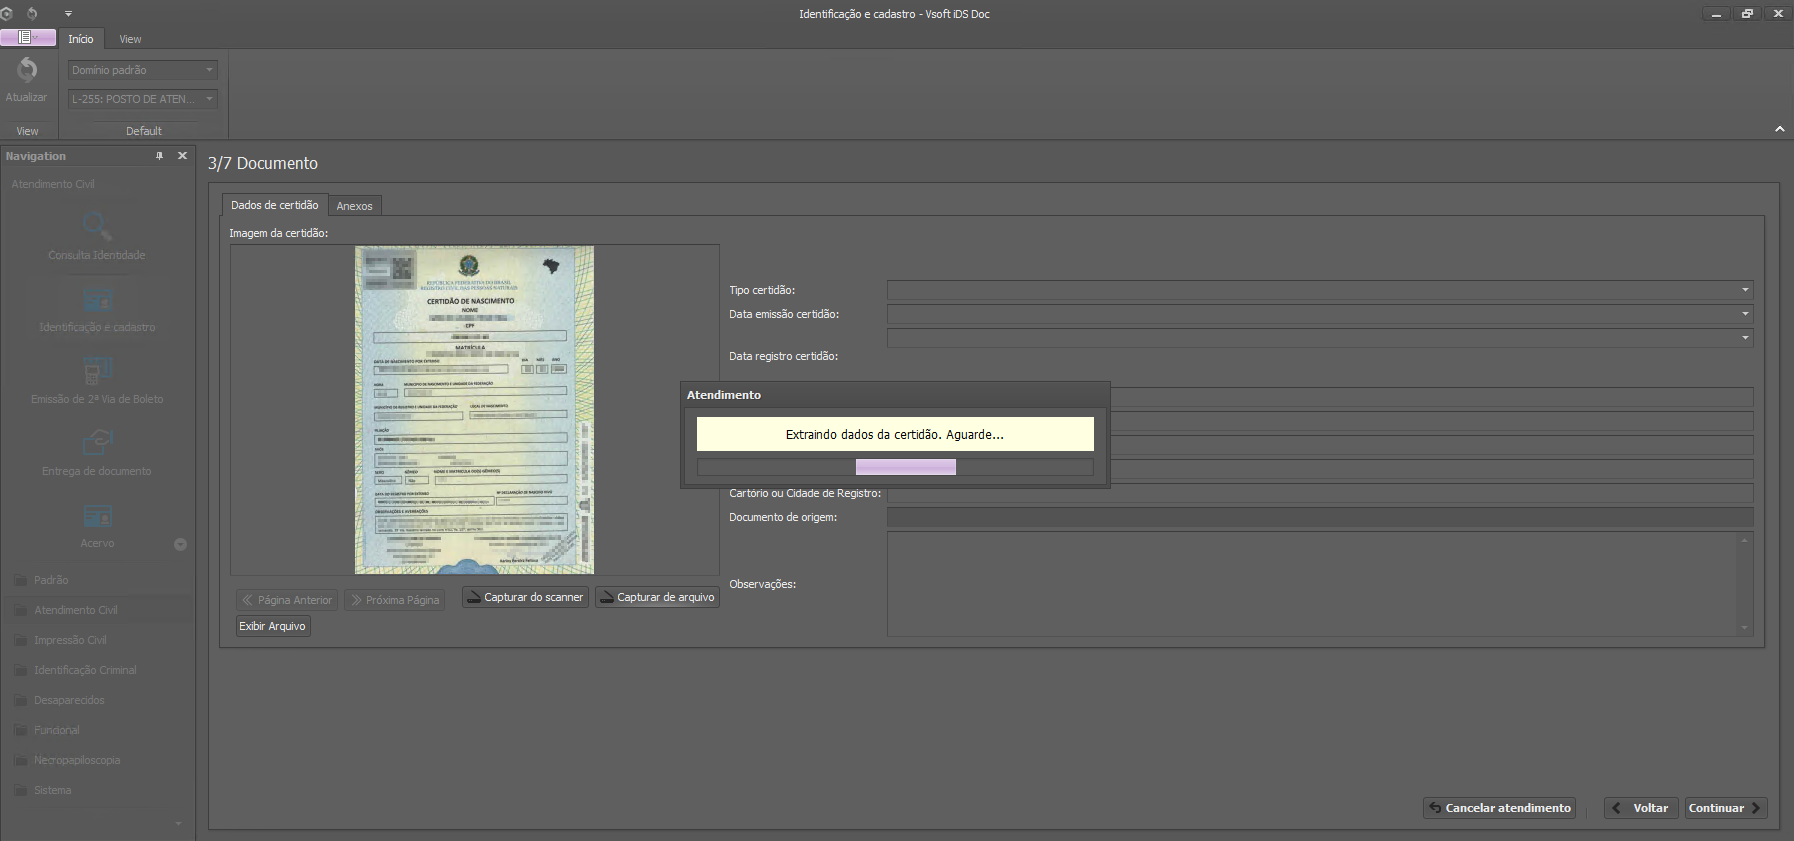
Task: Open the purple application menu button
Action: pos(28,38)
